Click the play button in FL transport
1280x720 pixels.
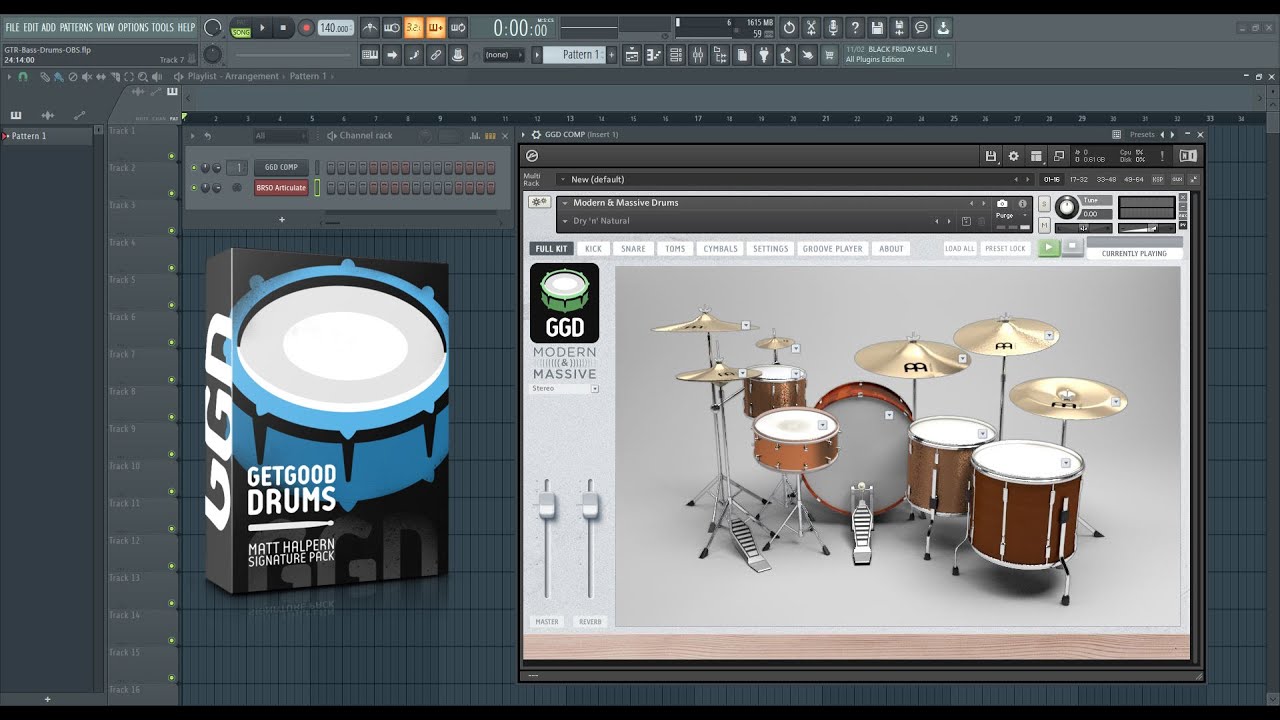point(262,28)
